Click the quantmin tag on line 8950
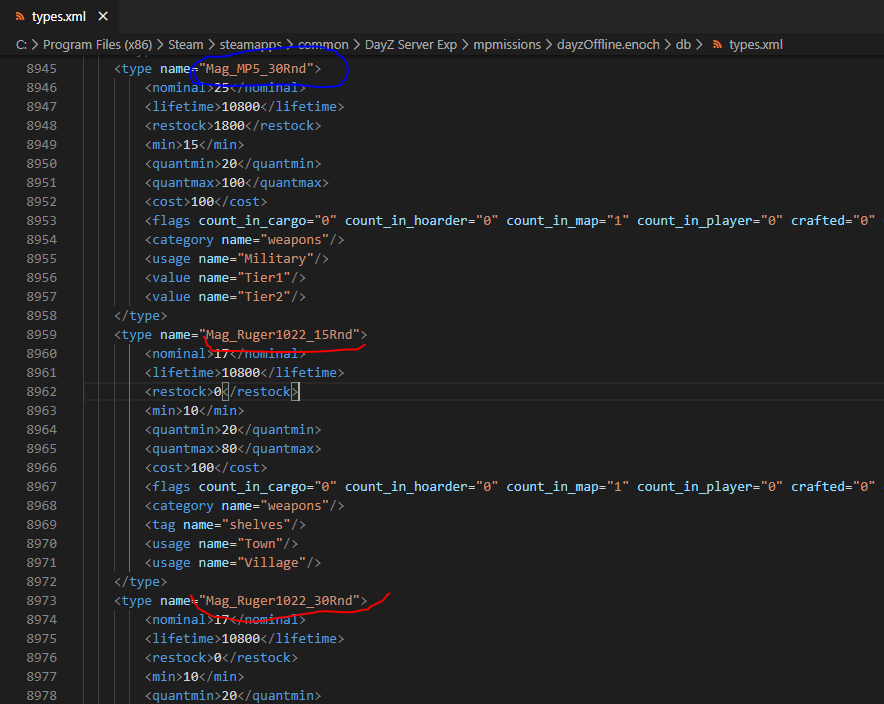Image resolution: width=884 pixels, height=704 pixels. coord(233,164)
